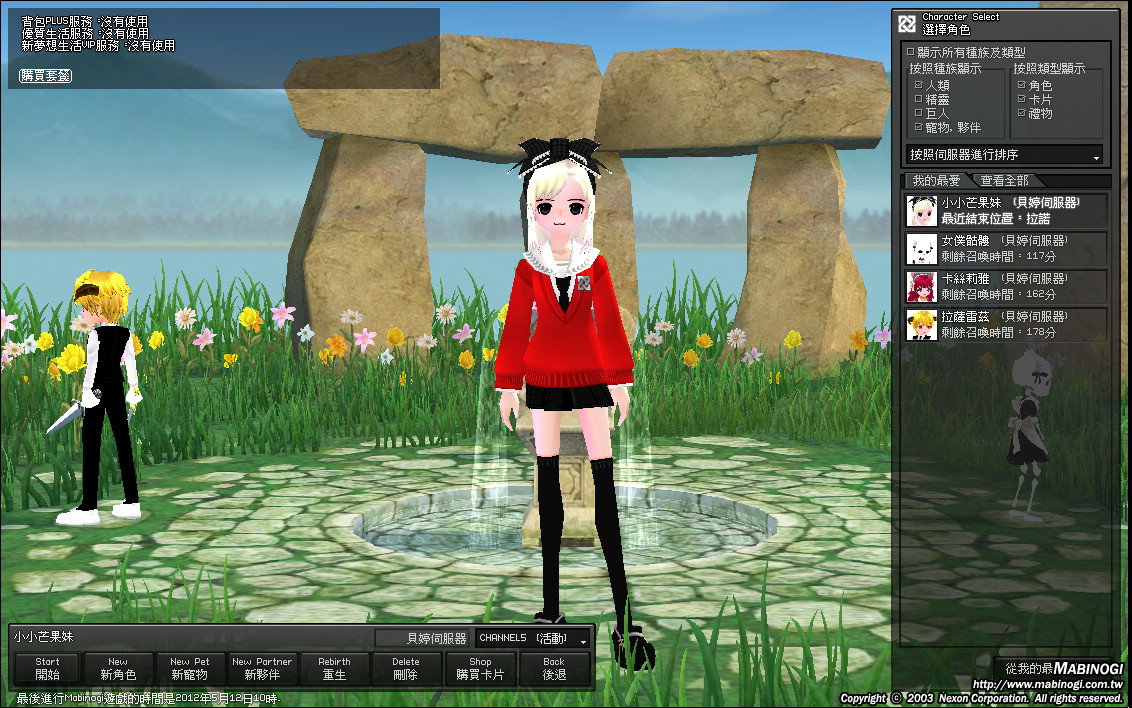Check the 精靈 race filter box

coord(918,100)
